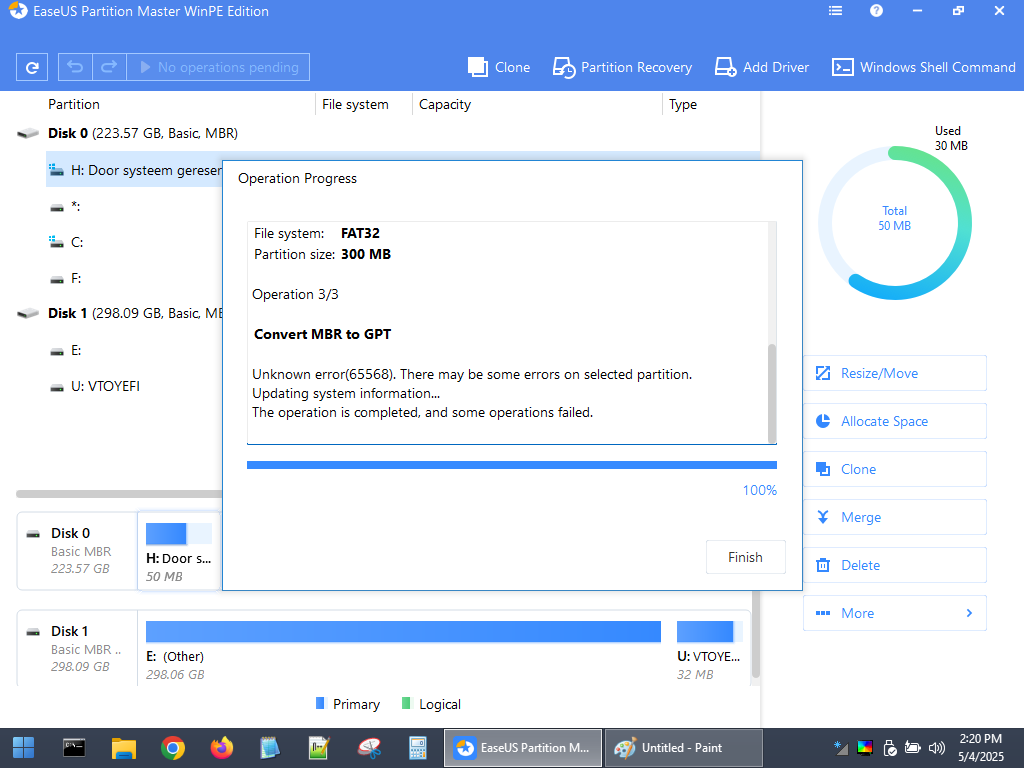1024x768 pixels.
Task: Open Command Prompt from taskbar
Action: click(x=74, y=748)
